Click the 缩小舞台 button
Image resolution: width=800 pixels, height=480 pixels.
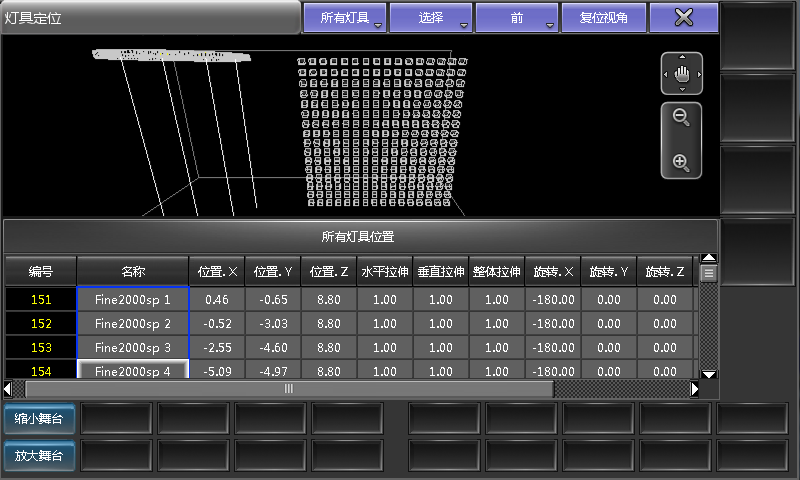point(39,418)
